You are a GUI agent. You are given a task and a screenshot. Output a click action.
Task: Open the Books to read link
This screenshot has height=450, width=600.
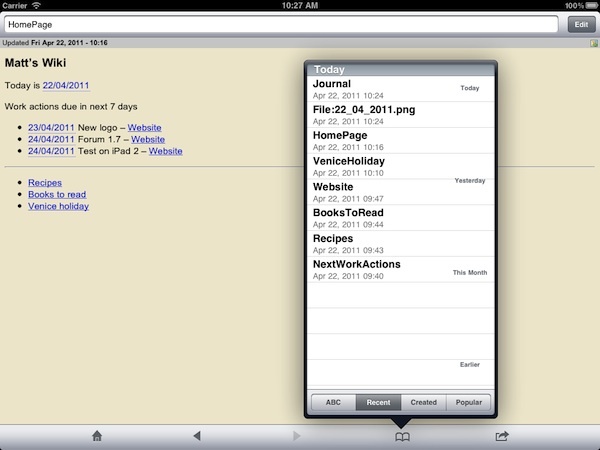[57, 195]
